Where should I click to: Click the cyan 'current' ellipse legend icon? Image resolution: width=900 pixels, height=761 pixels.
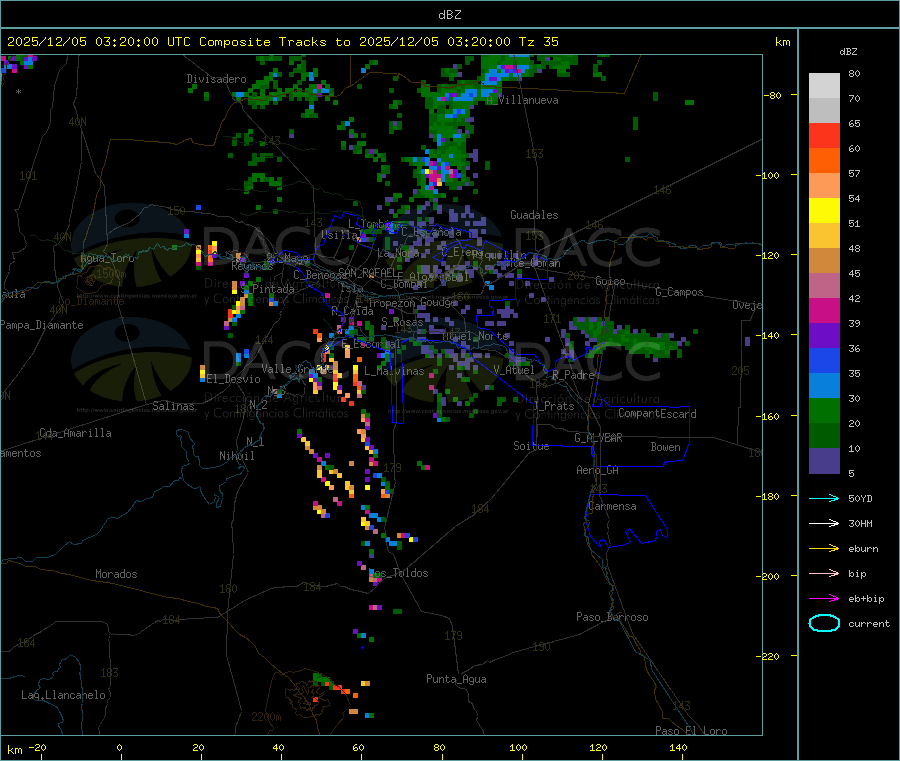824,623
